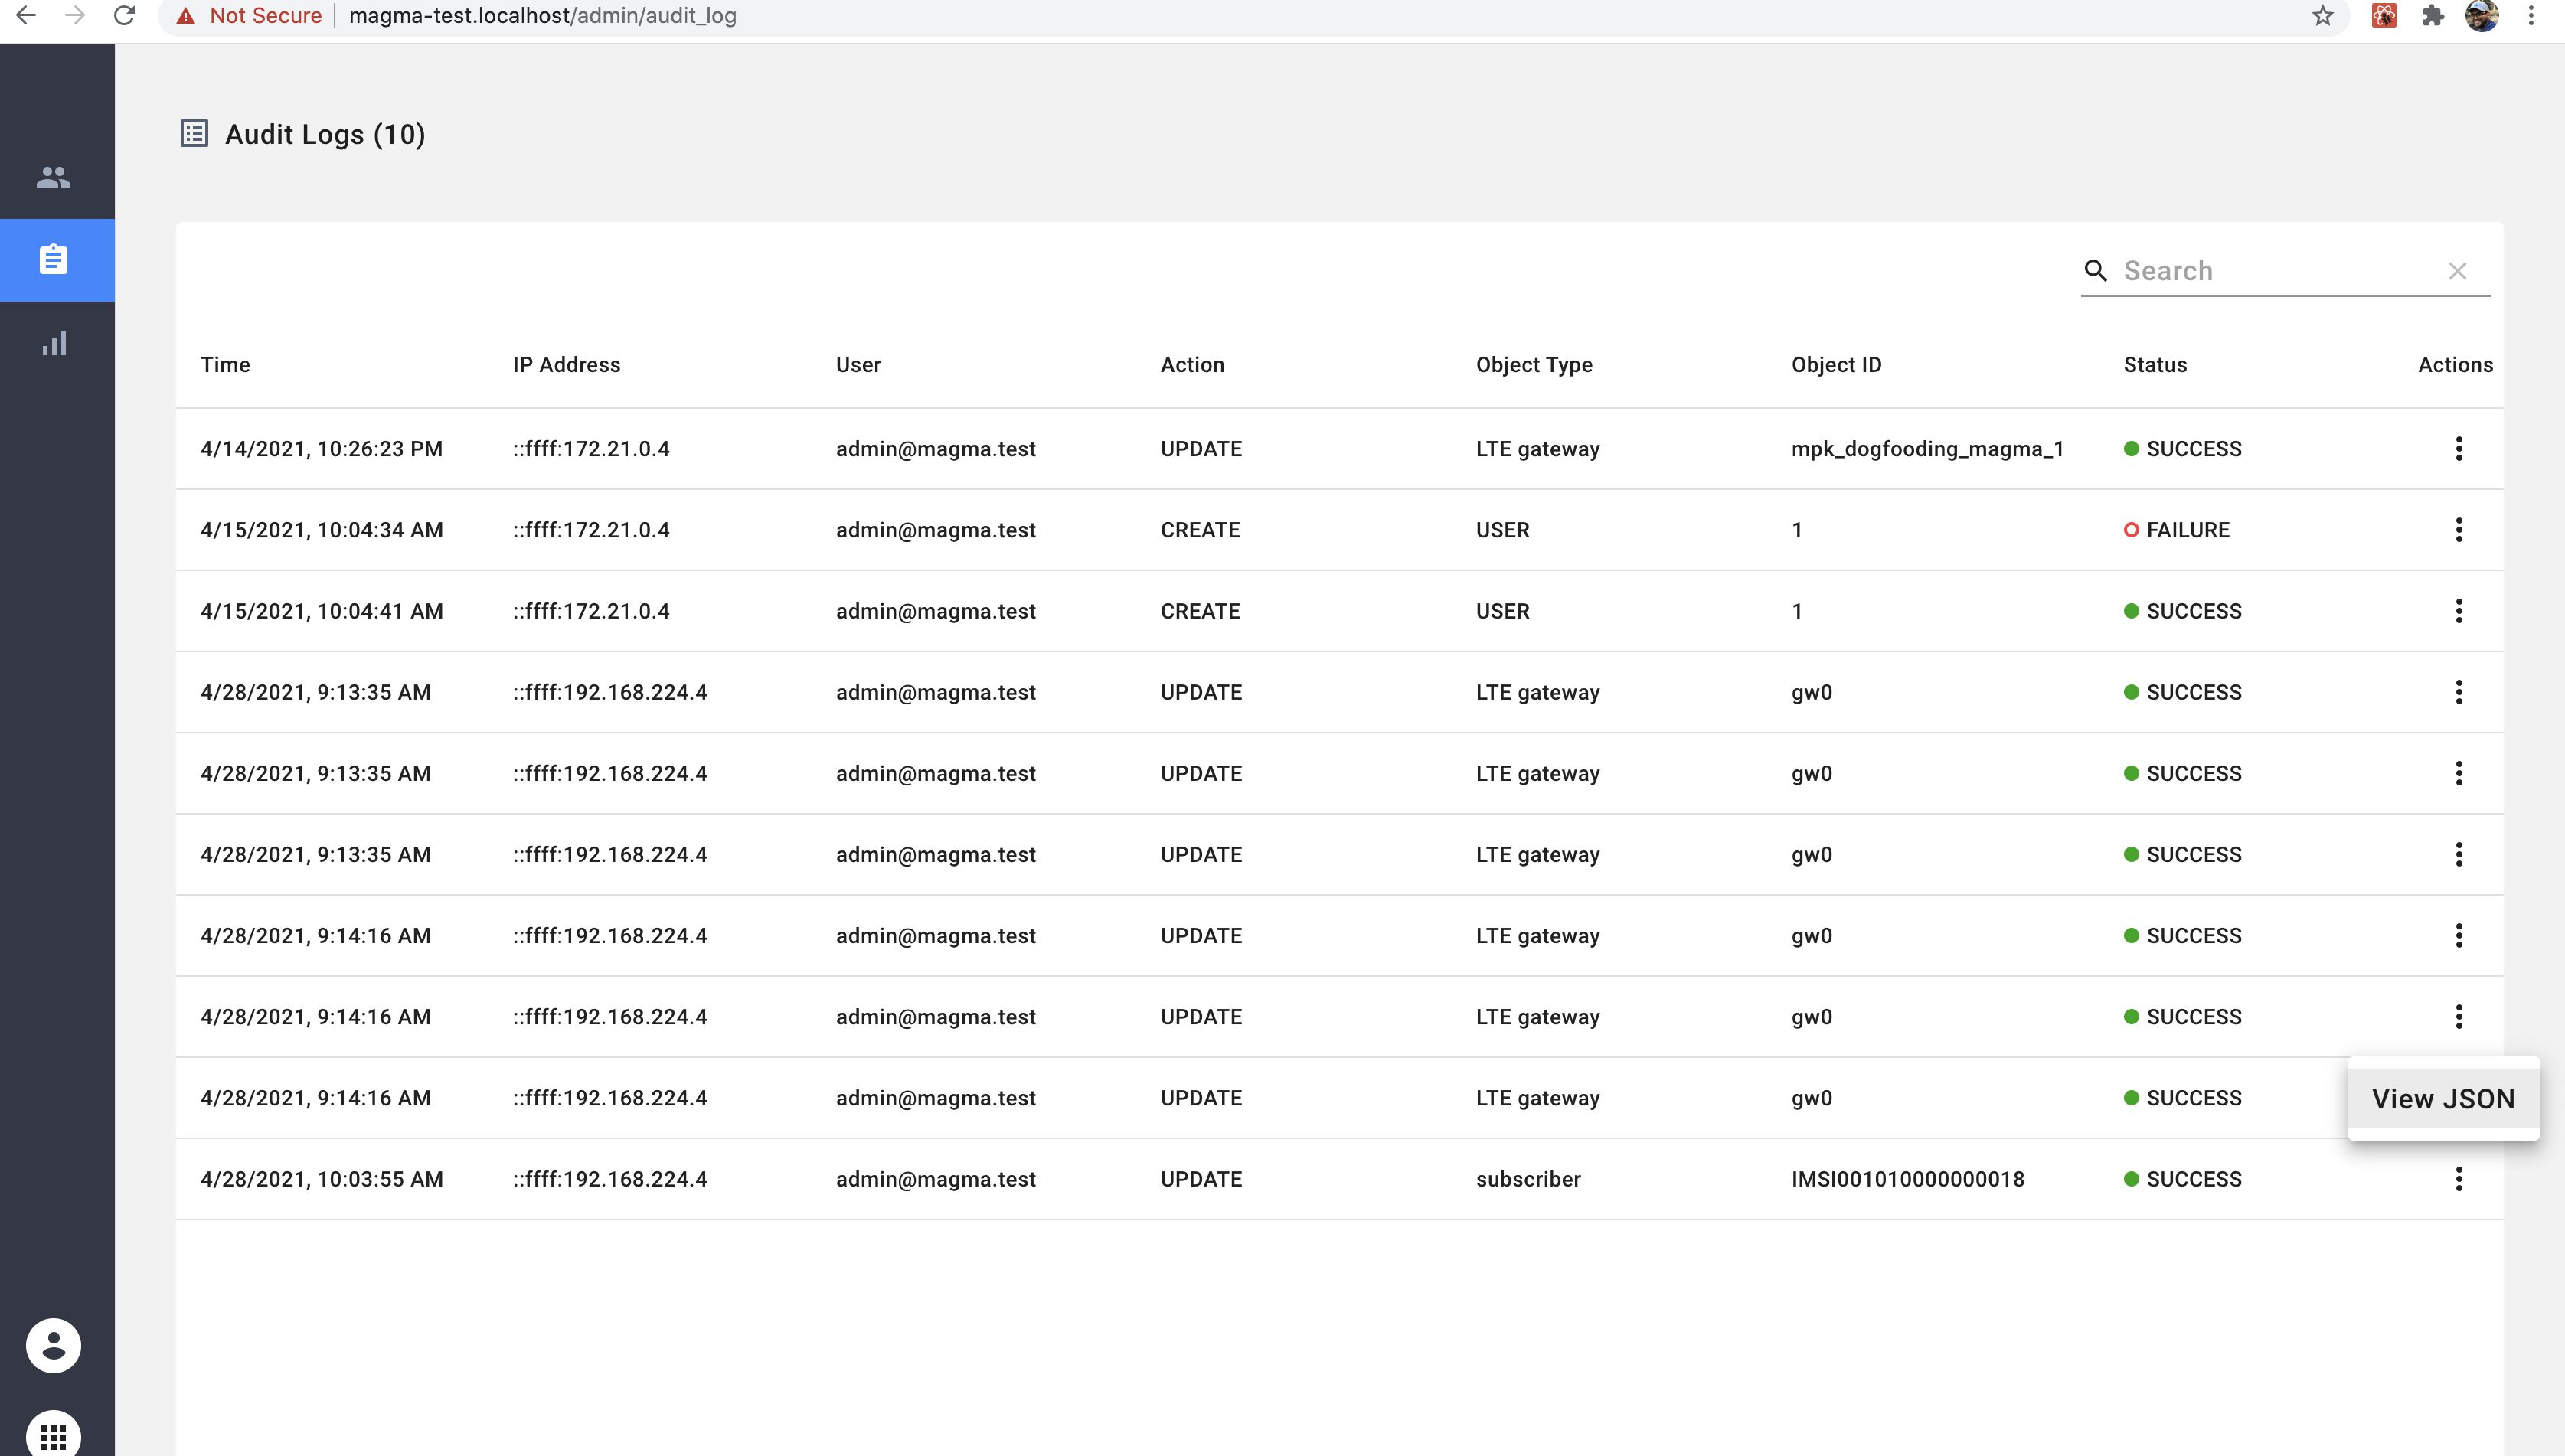Viewport: 2565px width, 1456px height.
Task: Click the browser profile avatar
Action: 2484,16
